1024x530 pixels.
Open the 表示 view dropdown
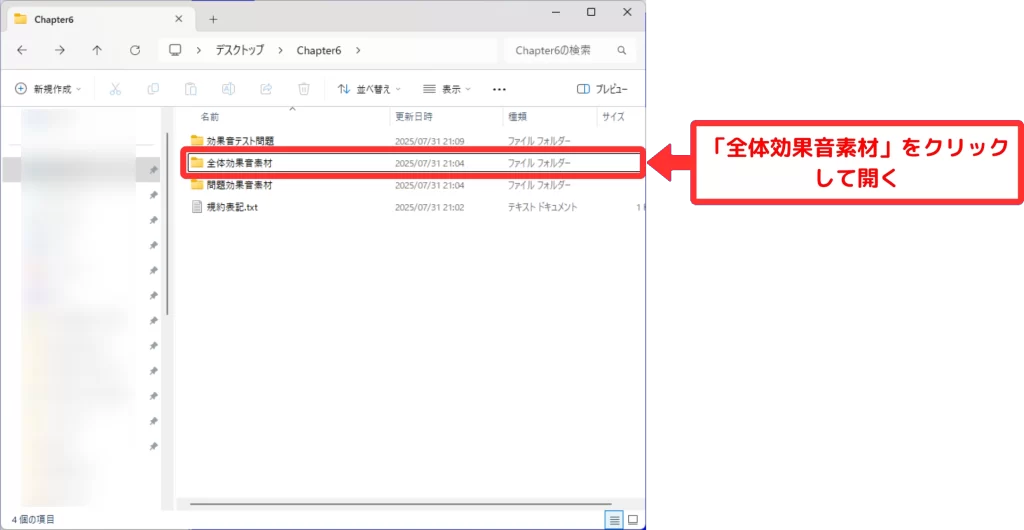point(447,89)
